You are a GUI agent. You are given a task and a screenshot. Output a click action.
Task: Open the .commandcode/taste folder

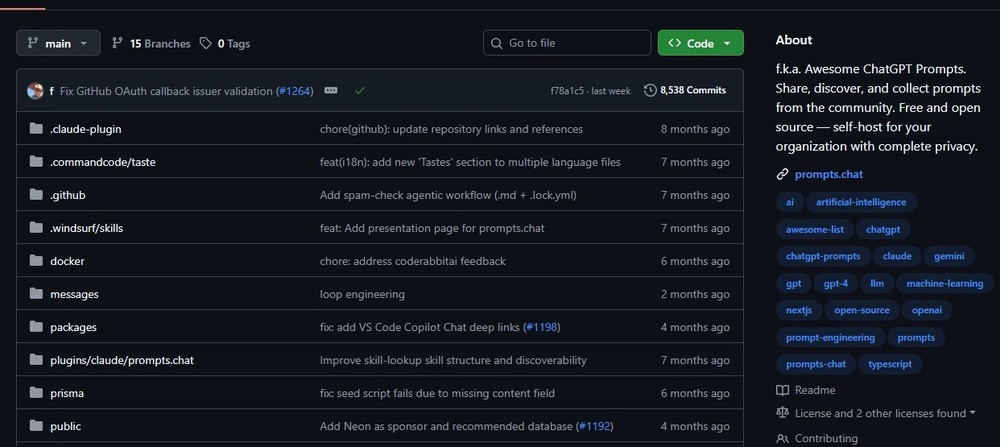pos(103,162)
